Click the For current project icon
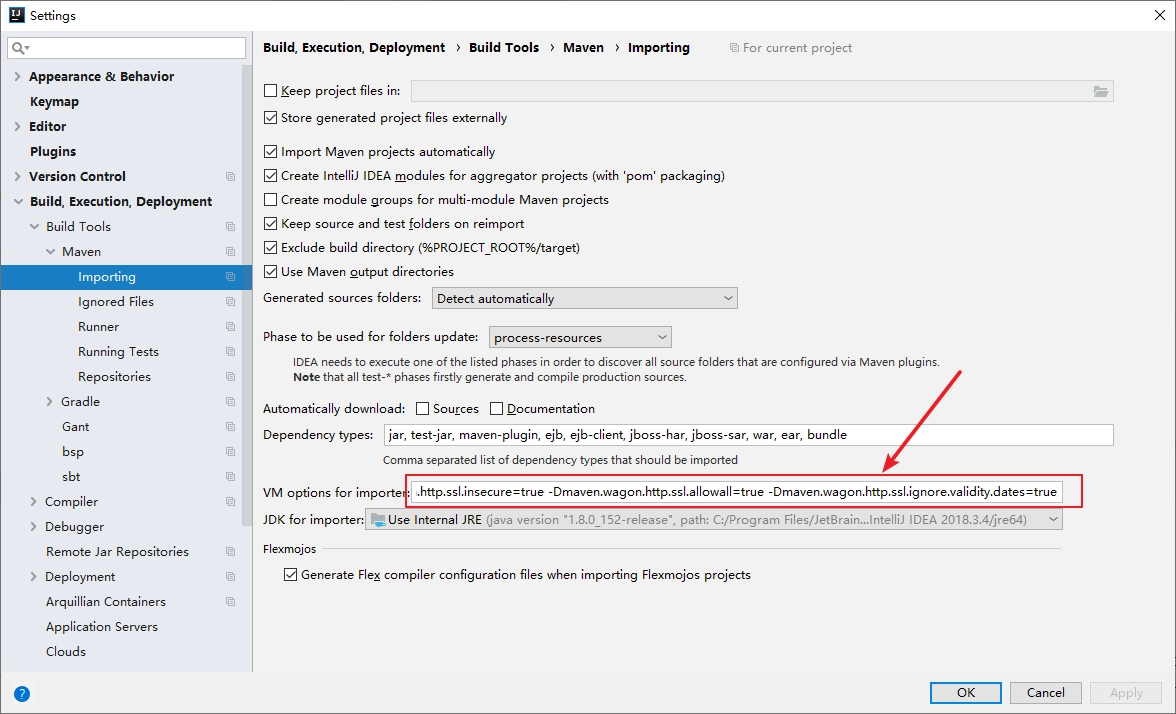The height and width of the screenshot is (714, 1176). tap(734, 48)
